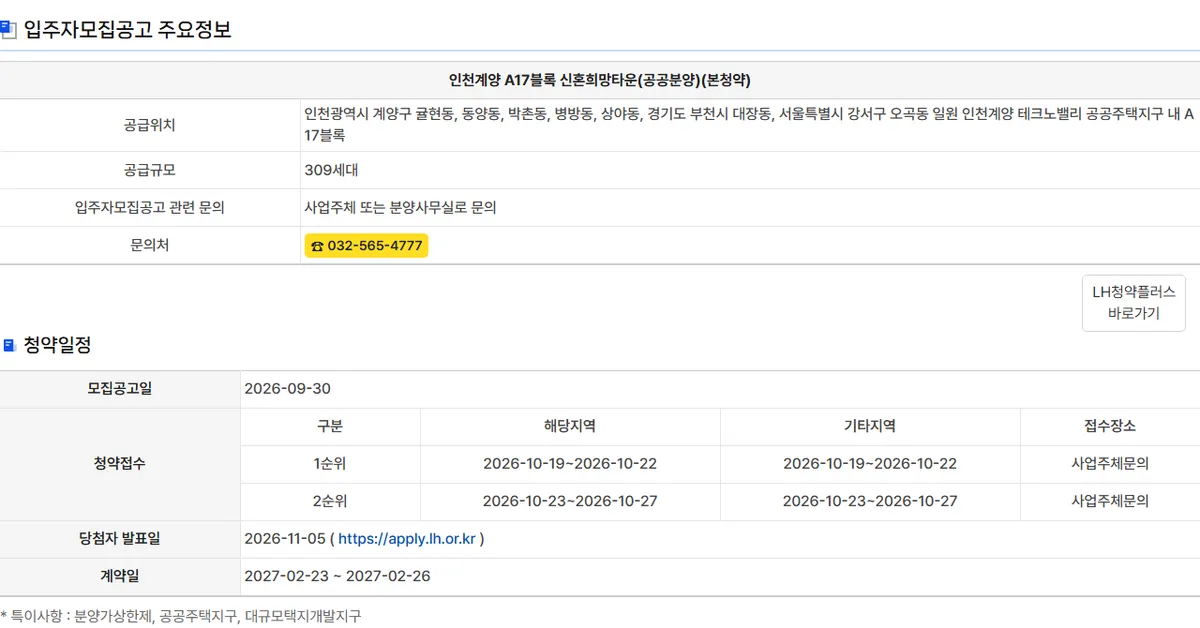Select 2순위 해당지역 date 2026-10-23~2026-10-27
Viewport: 1200px width, 628px height.
coord(570,501)
